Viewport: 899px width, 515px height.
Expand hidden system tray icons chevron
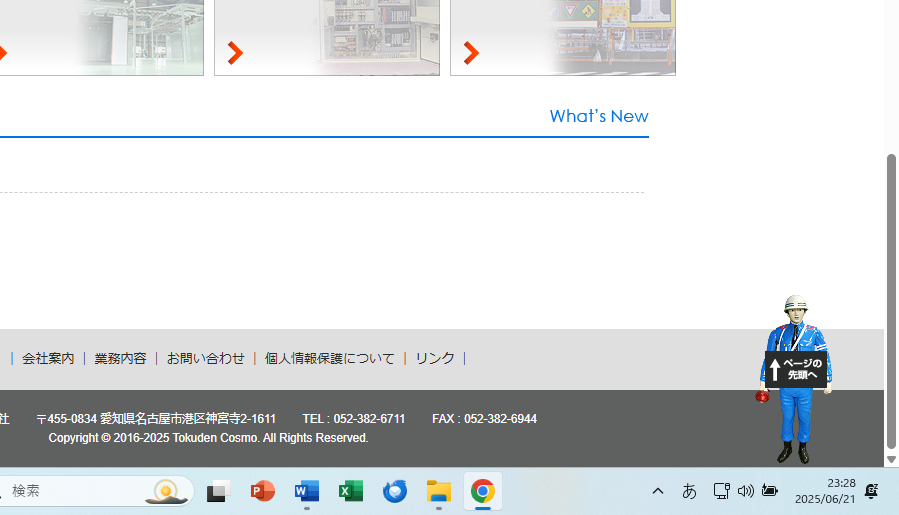tap(658, 491)
